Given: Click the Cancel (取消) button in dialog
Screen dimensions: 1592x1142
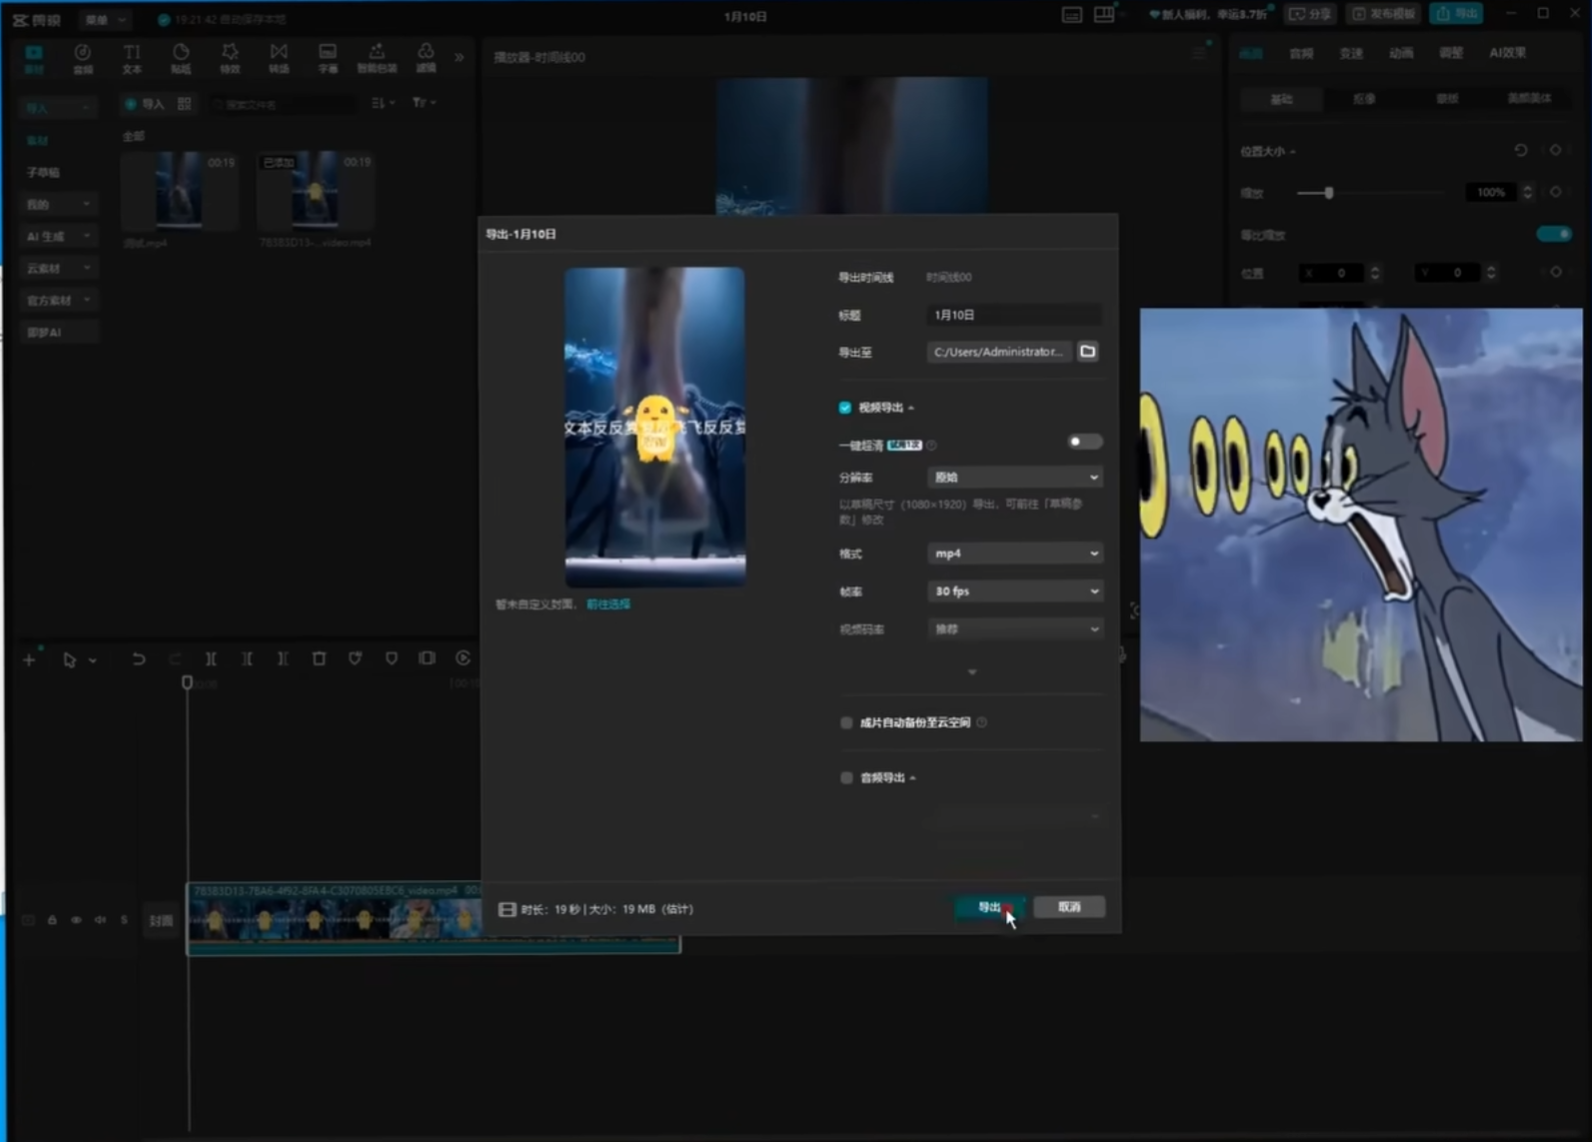Looking at the screenshot, I should pyautogui.click(x=1069, y=907).
